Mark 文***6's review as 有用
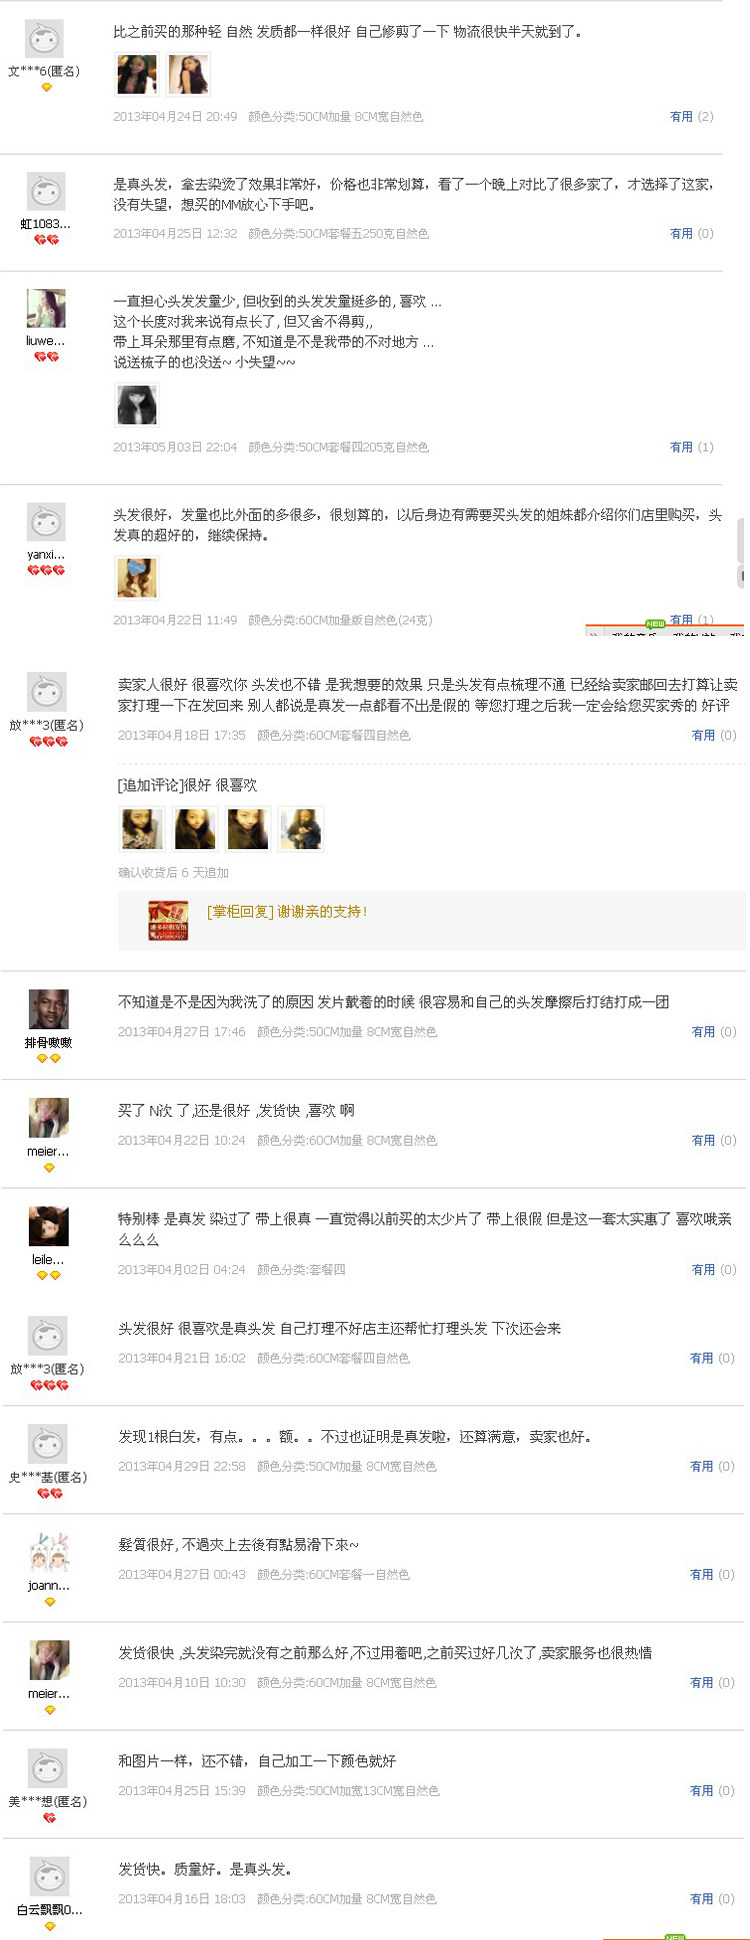750x1940 pixels. click(x=681, y=117)
